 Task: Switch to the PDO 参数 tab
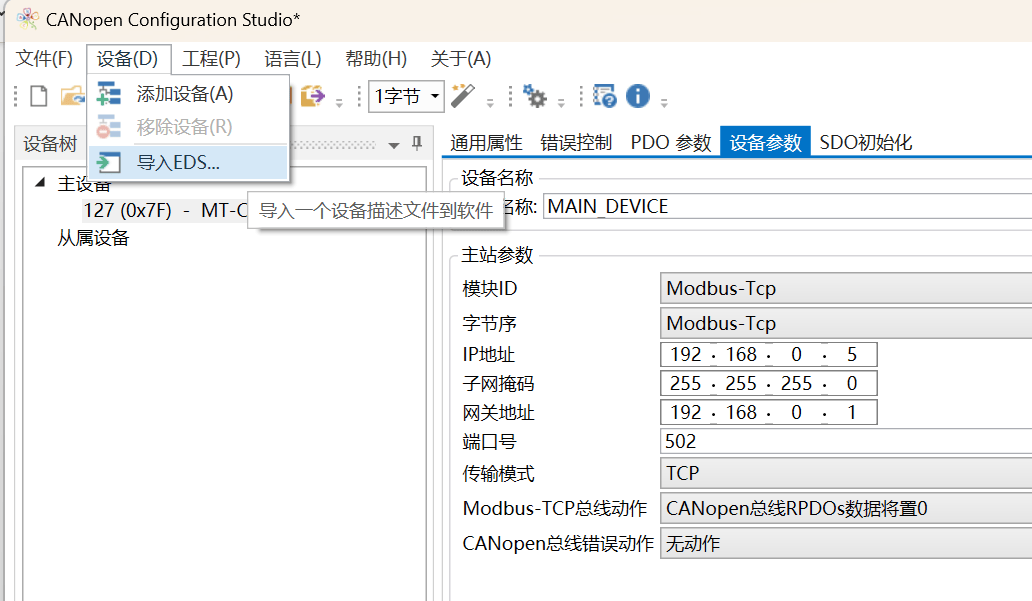671,142
